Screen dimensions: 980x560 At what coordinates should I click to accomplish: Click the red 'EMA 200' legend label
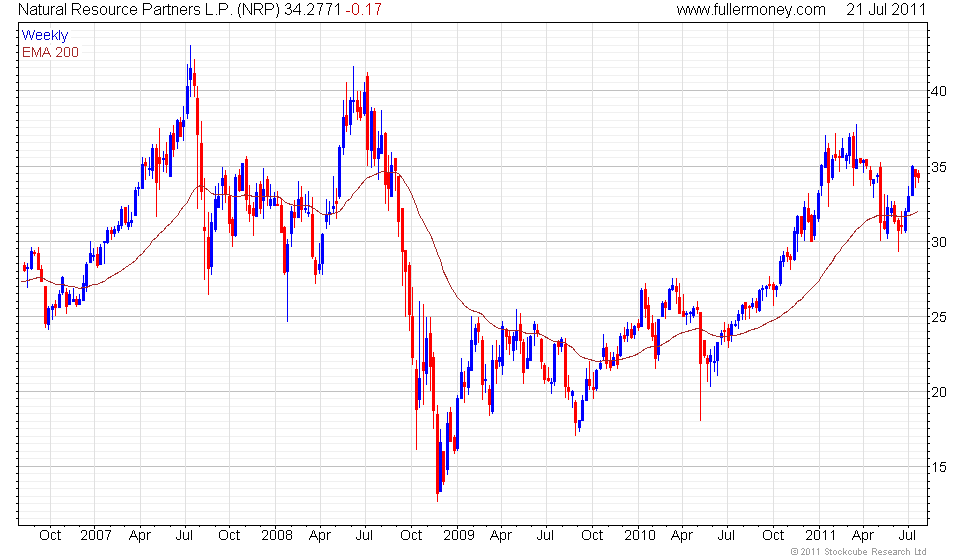click(x=50, y=52)
